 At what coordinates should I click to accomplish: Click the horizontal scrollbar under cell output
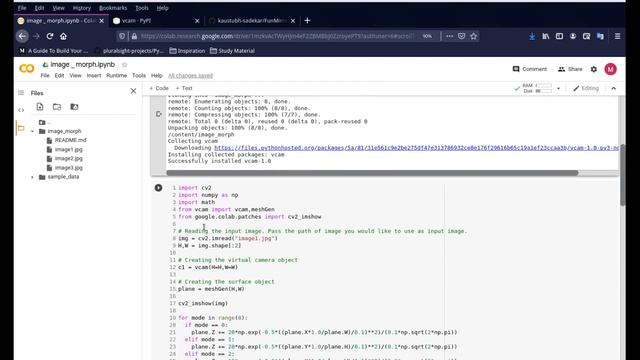tap(372, 173)
